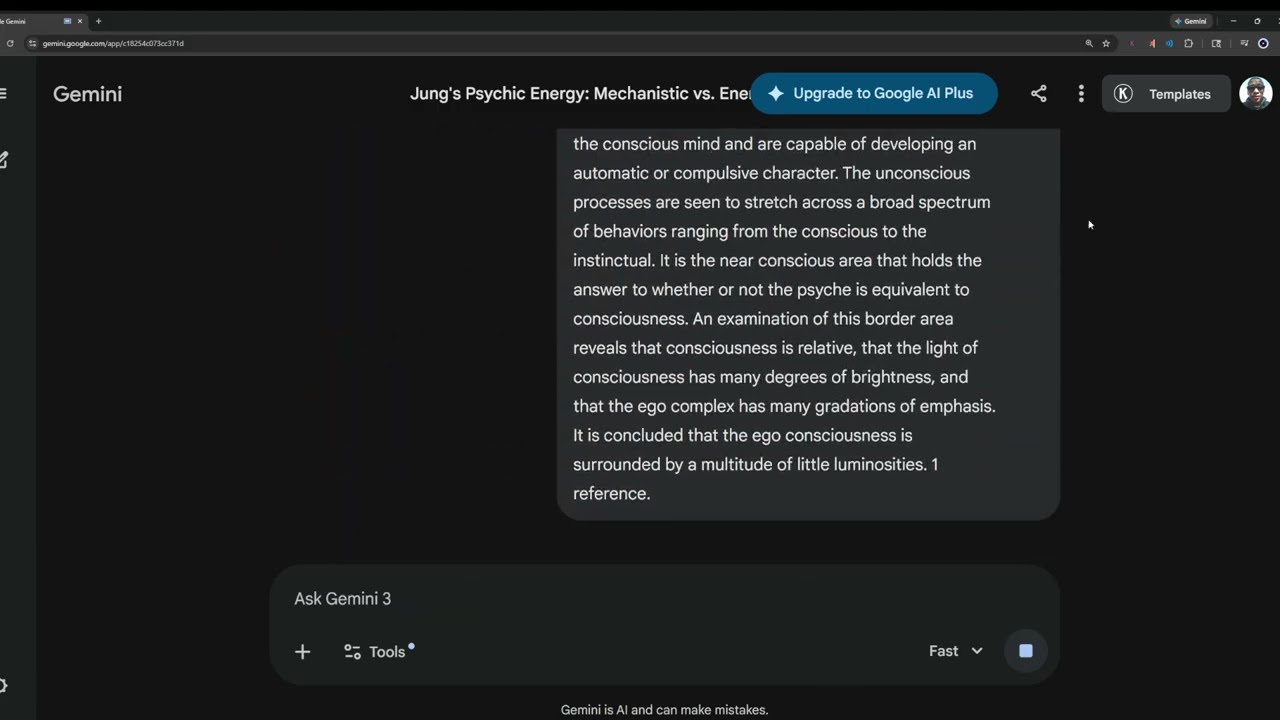Open the media controls icon in toolbar
The width and height of the screenshot is (1280, 720).
[x=1244, y=43]
